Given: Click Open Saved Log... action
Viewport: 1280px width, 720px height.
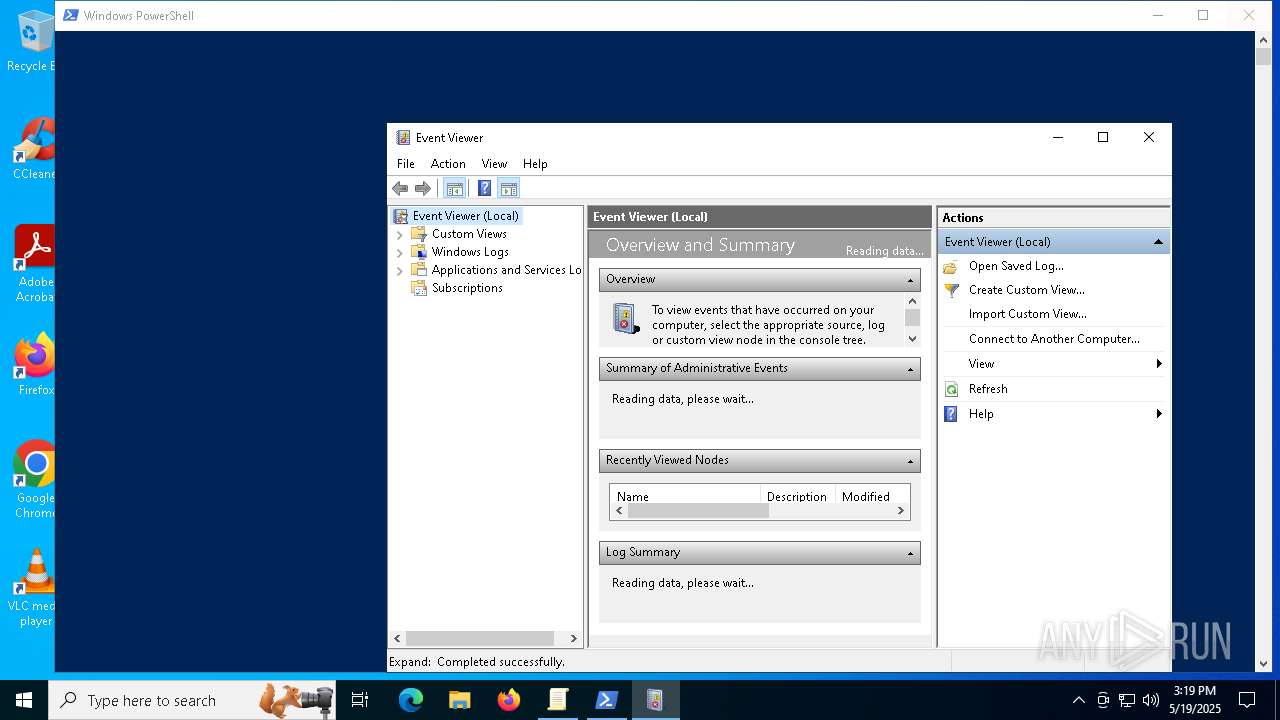Looking at the screenshot, I should 1016,266.
